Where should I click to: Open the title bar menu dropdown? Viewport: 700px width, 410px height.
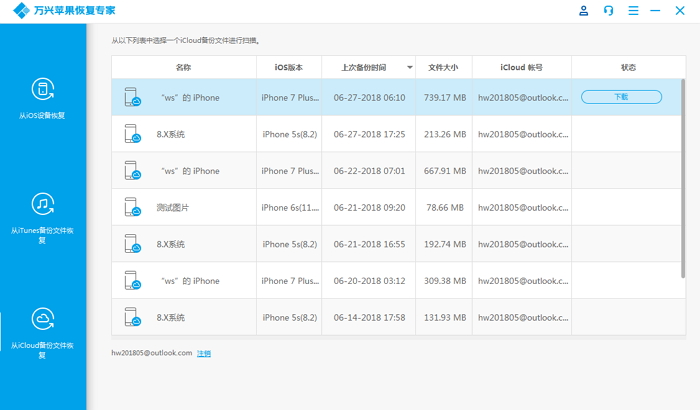[631, 10]
